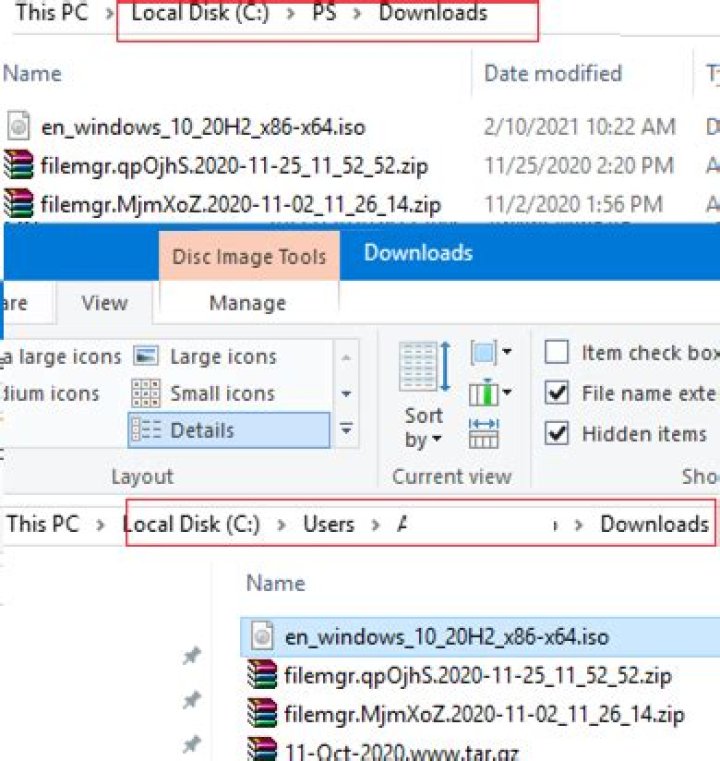Choose the Medium icons layout
Screen dimensions: 720x761
50,393
